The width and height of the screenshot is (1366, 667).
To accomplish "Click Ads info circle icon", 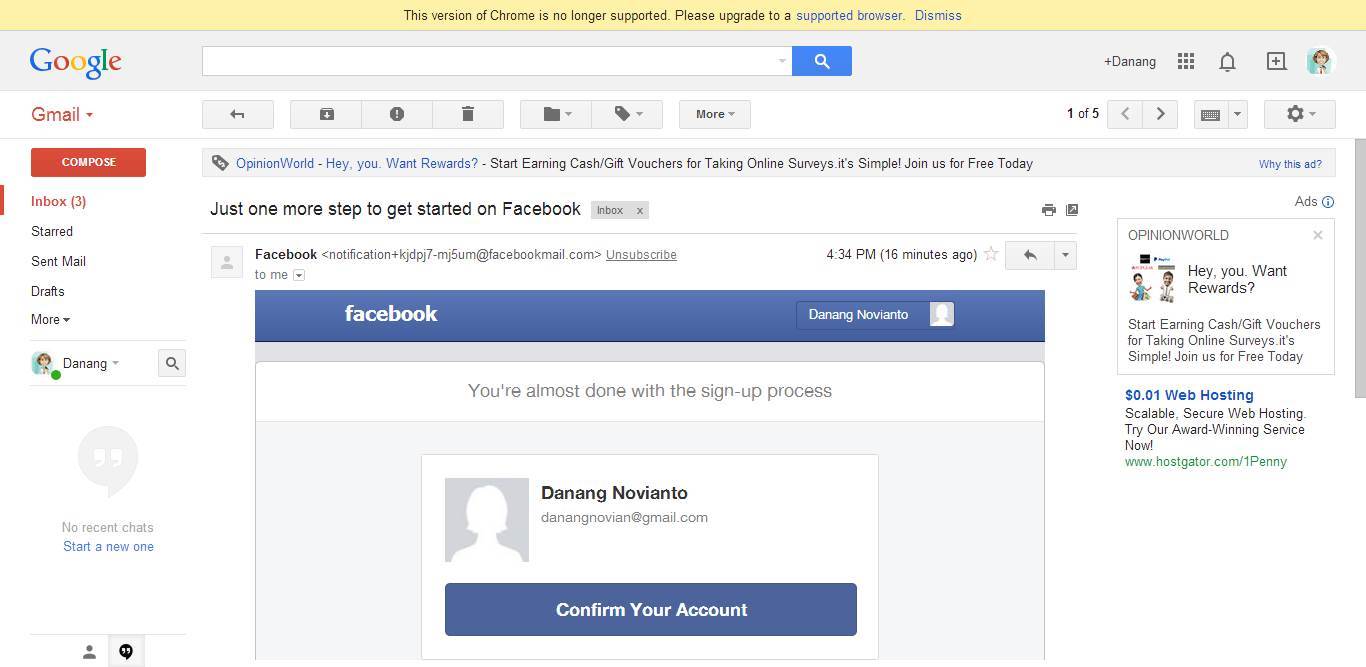I will point(1328,202).
